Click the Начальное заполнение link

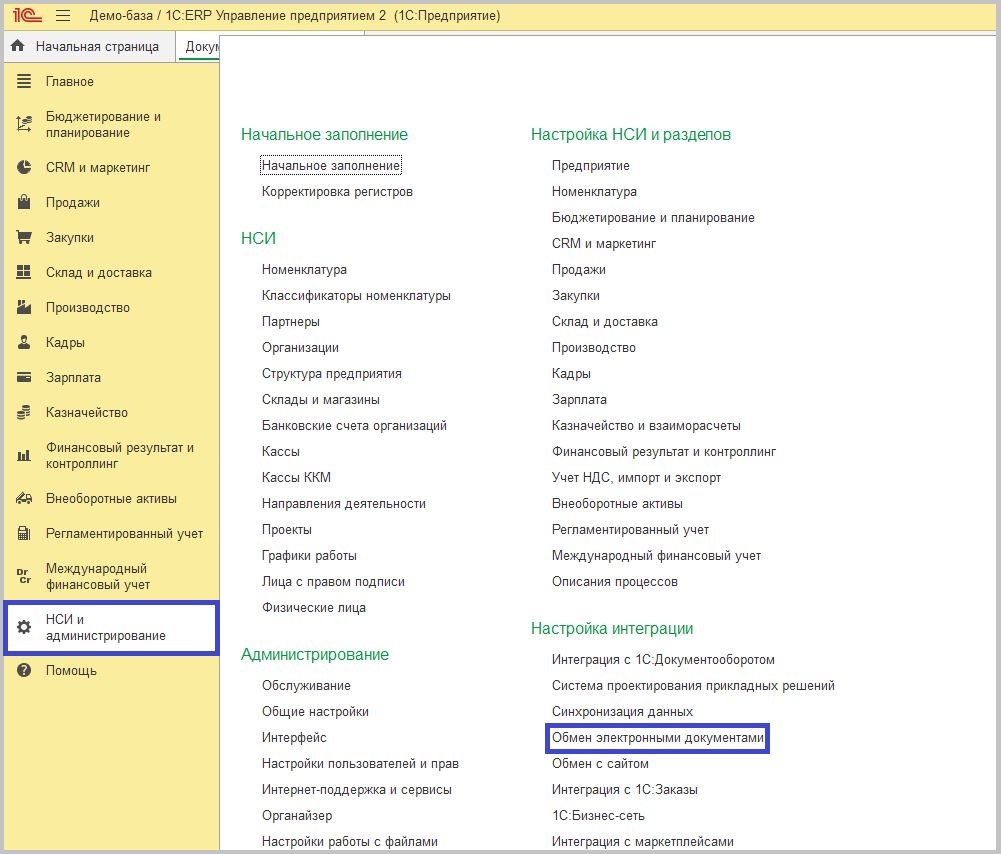[331, 166]
